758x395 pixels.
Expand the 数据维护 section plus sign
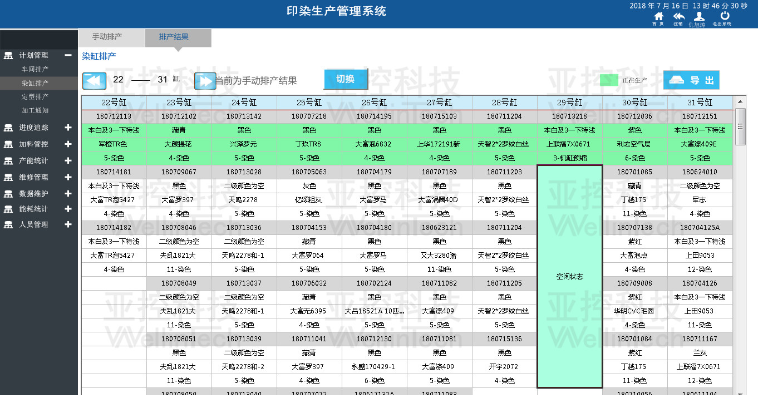(x=68, y=193)
